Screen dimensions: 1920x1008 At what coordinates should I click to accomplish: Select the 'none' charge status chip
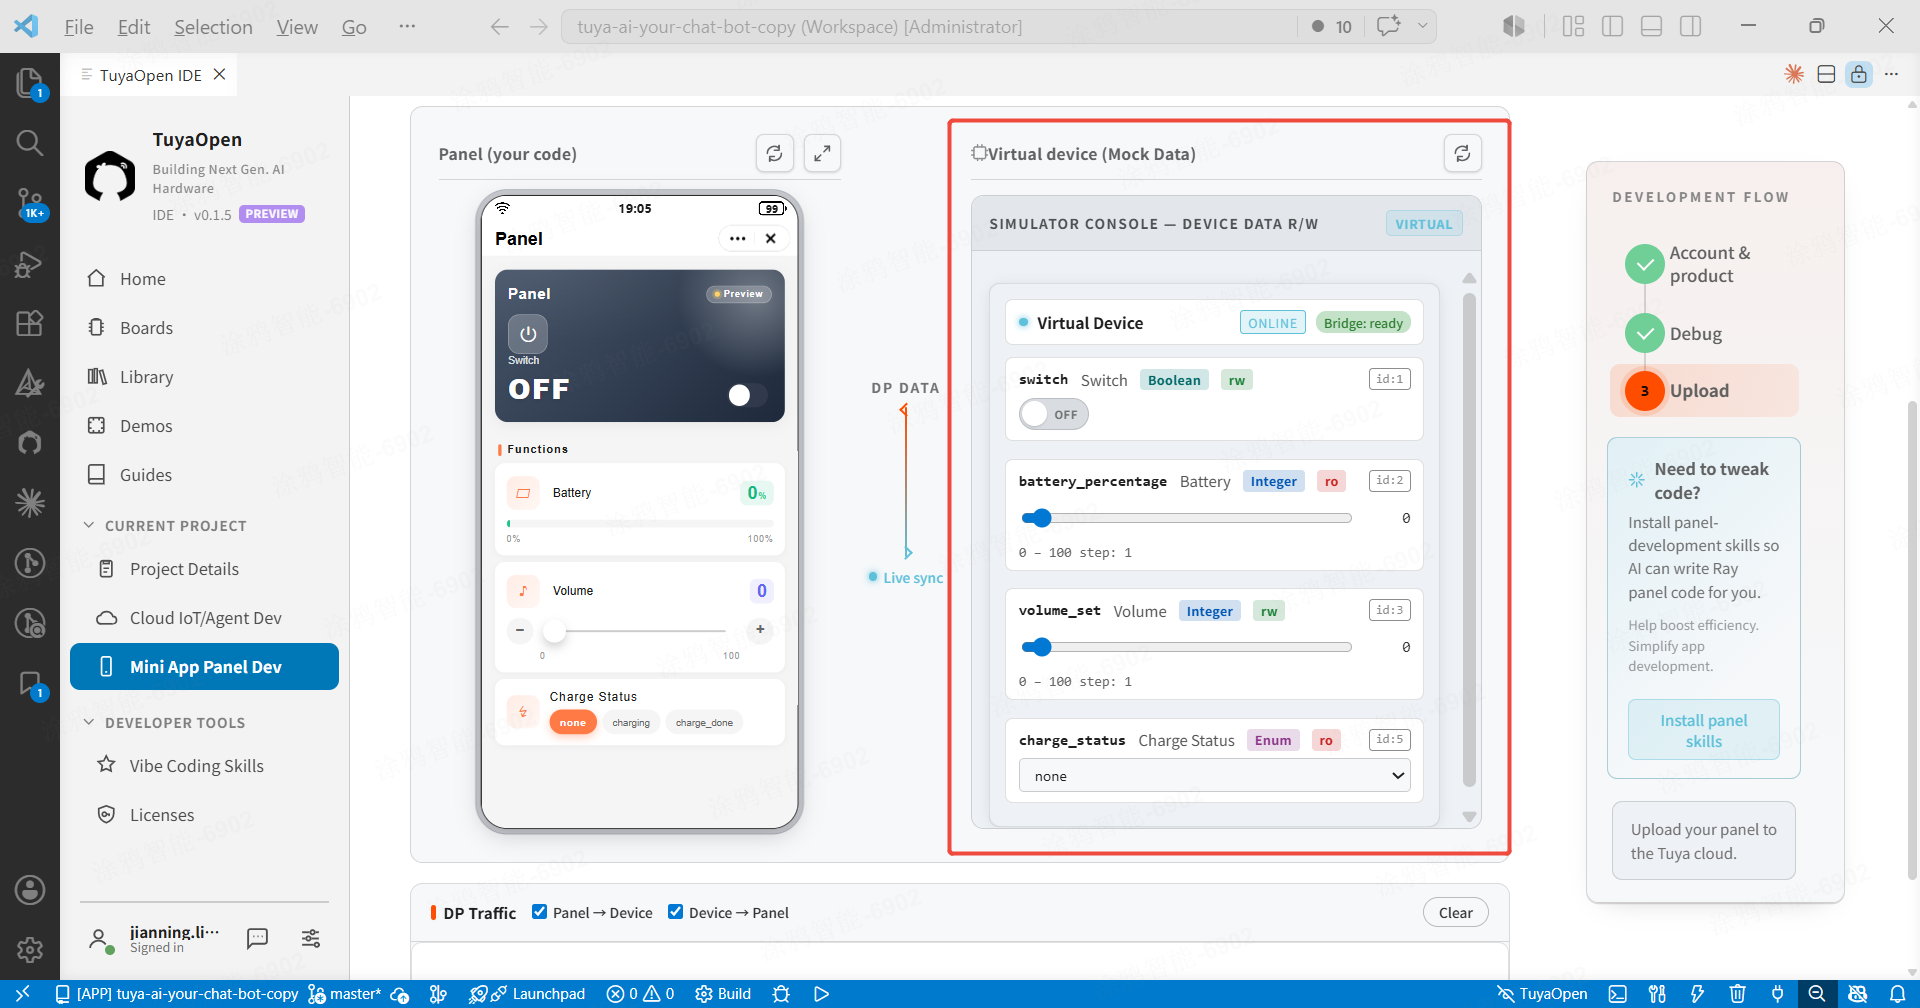[573, 722]
